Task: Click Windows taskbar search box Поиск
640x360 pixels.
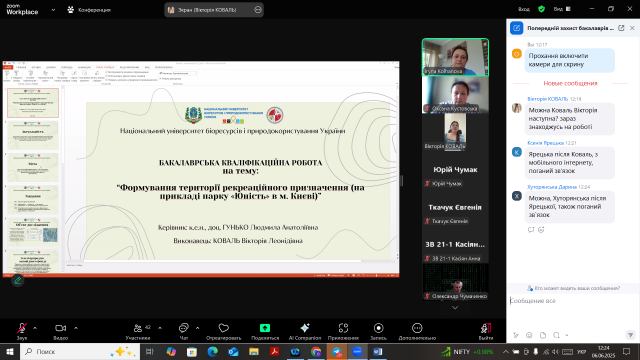Action: point(80,351)
